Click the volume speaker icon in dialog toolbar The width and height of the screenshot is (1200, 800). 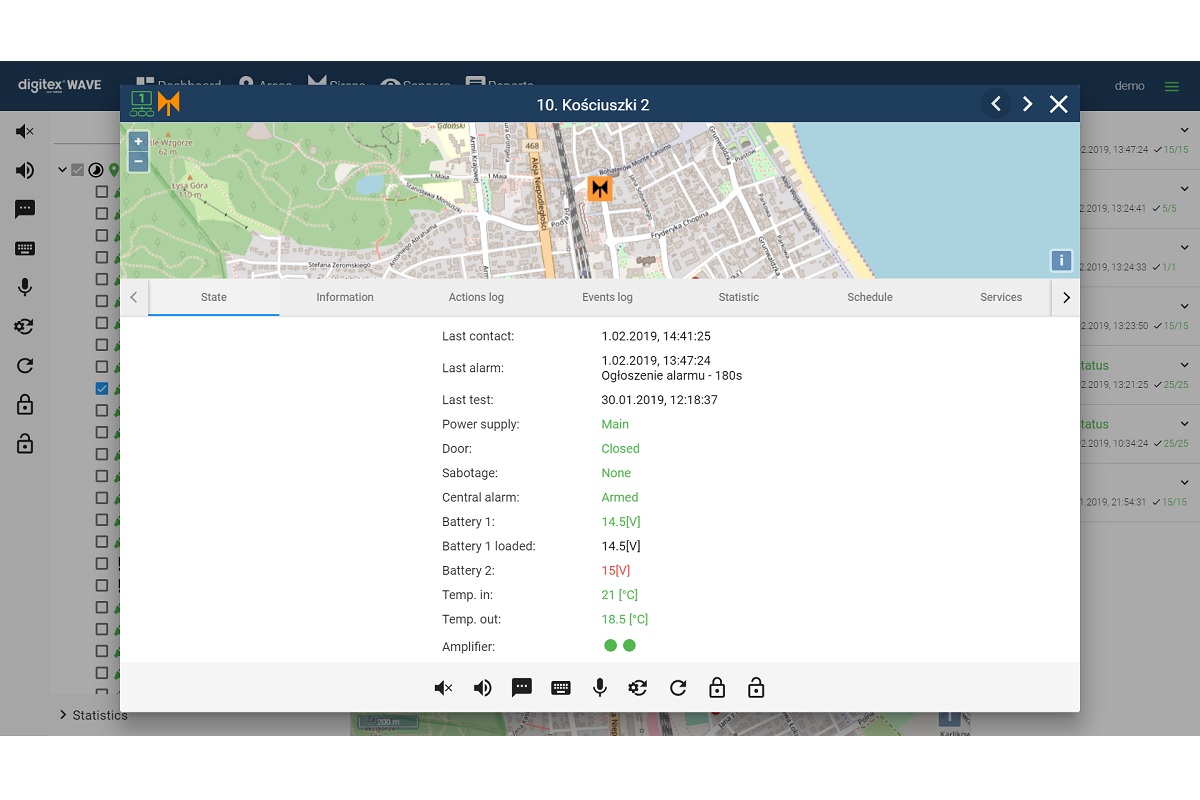tap(483, 688)
